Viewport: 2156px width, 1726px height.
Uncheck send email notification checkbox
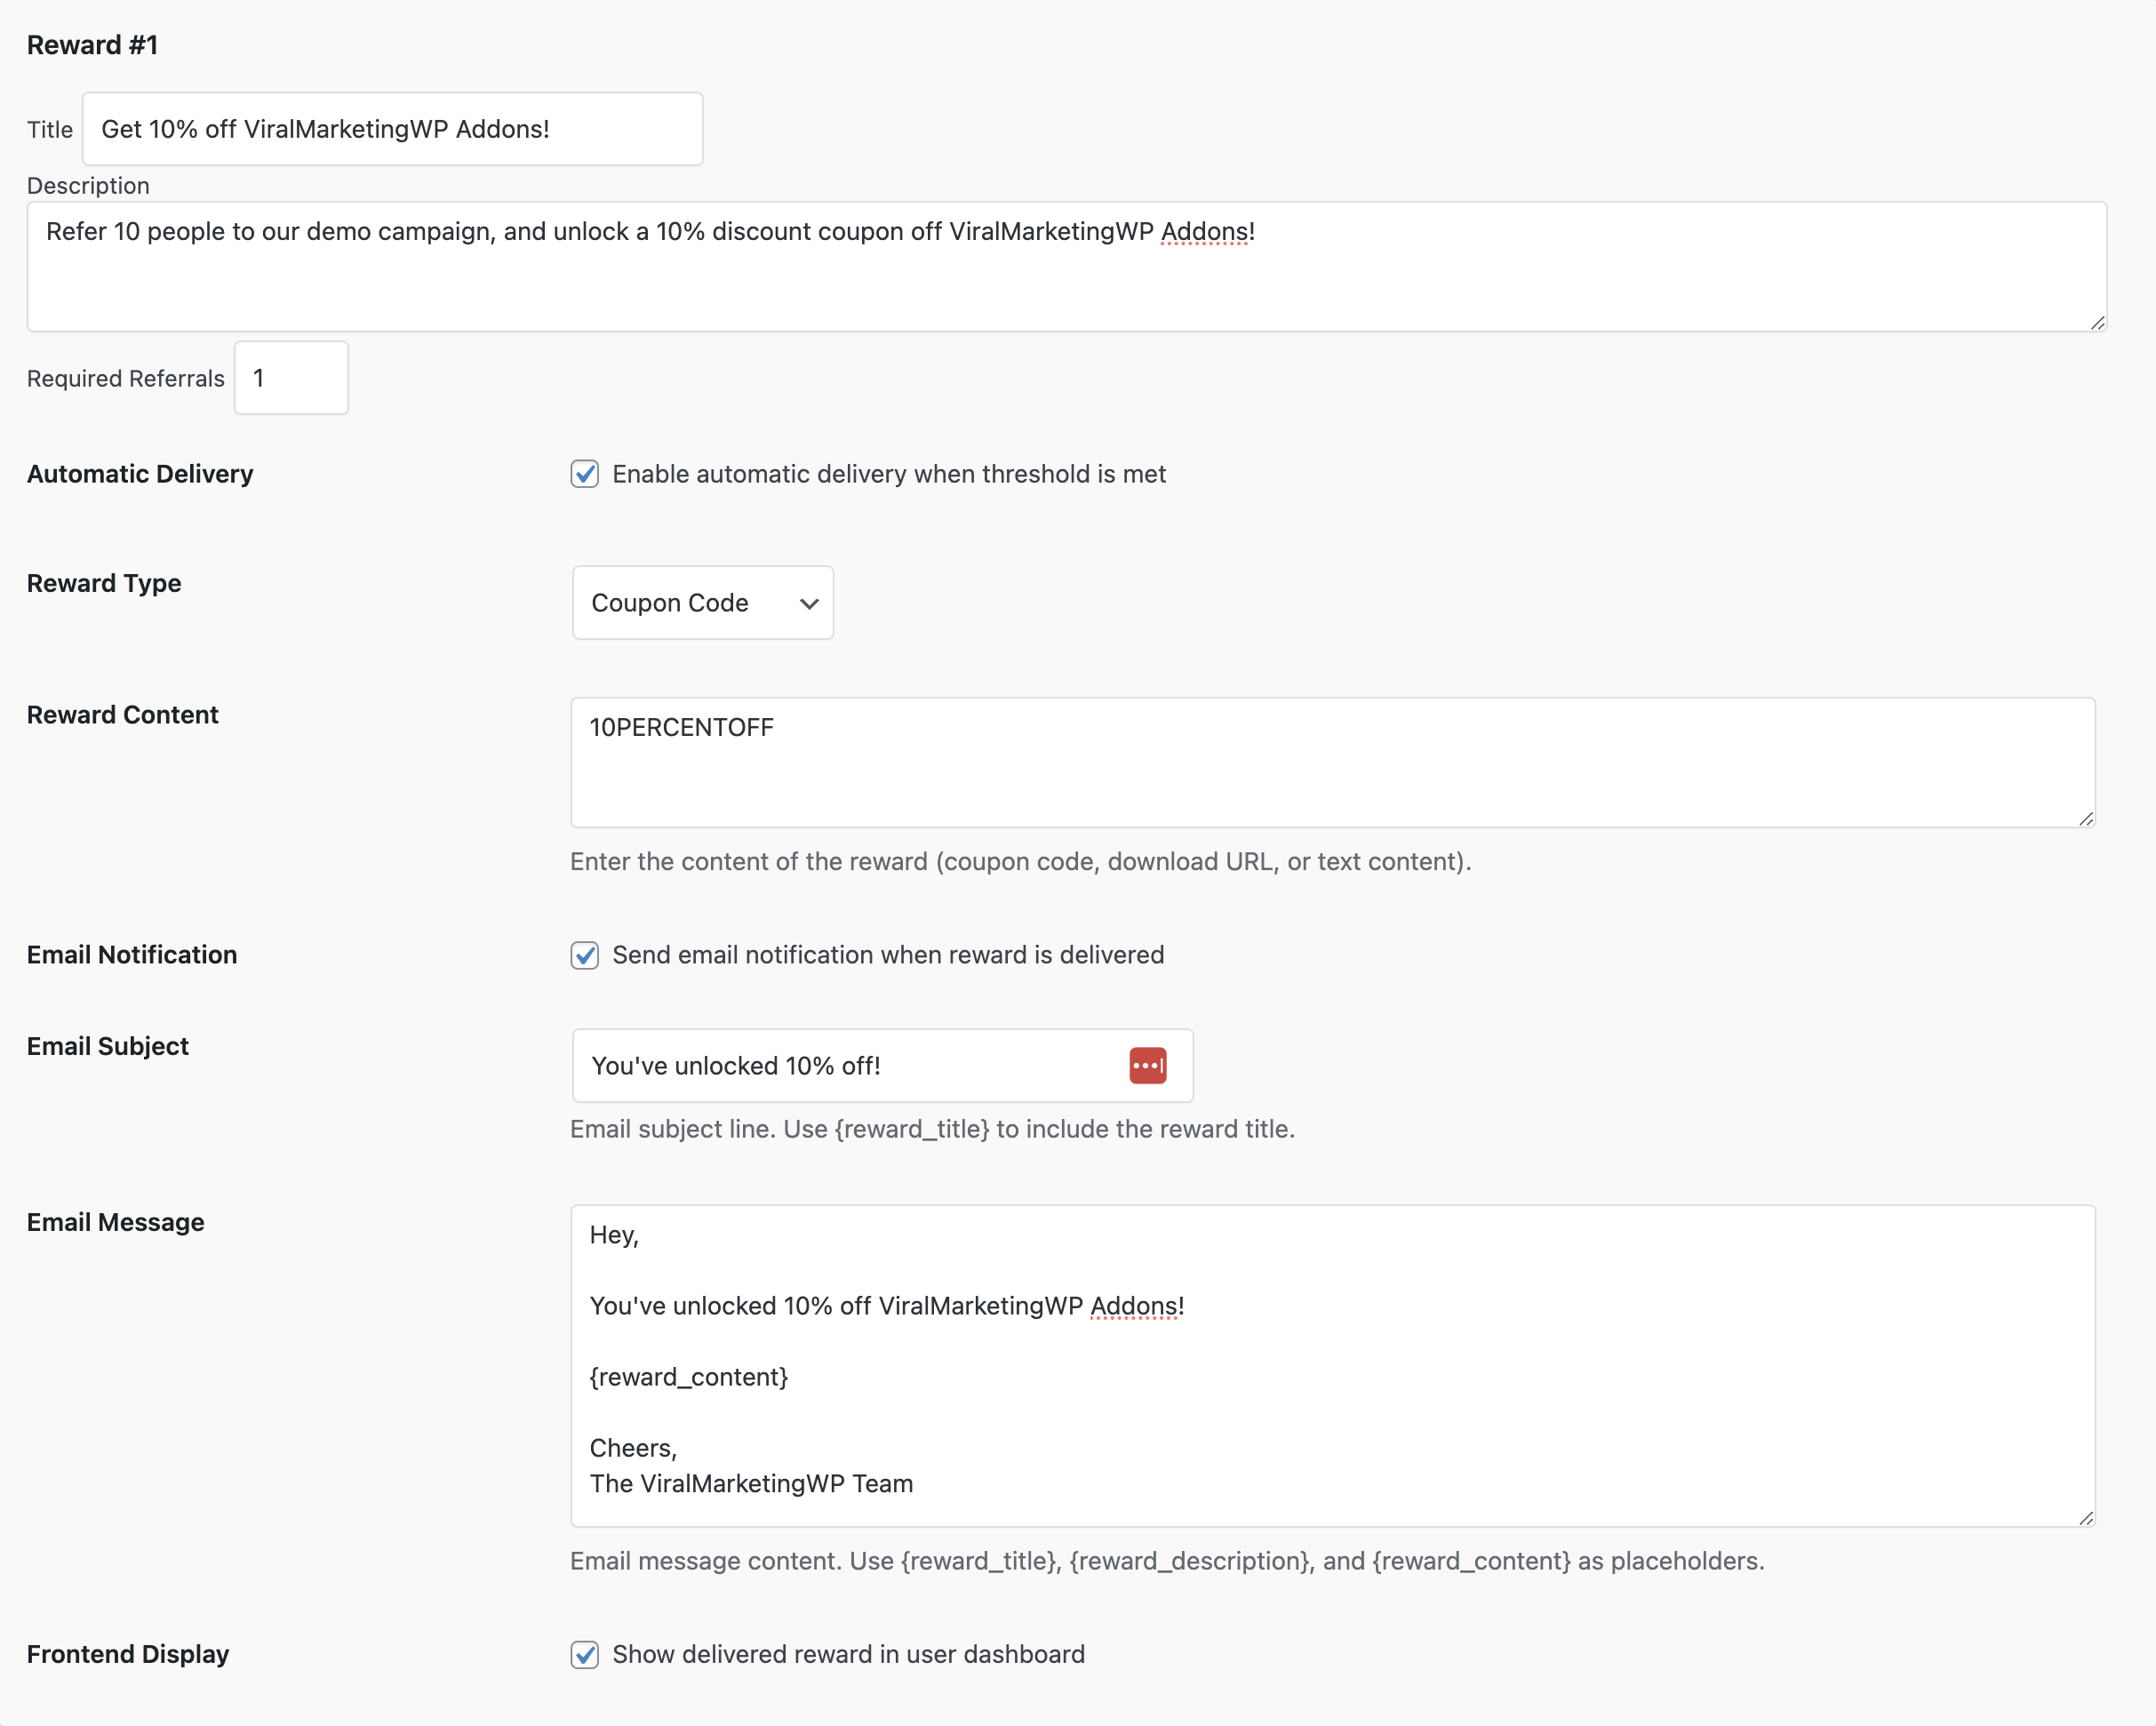pos(585,955)
